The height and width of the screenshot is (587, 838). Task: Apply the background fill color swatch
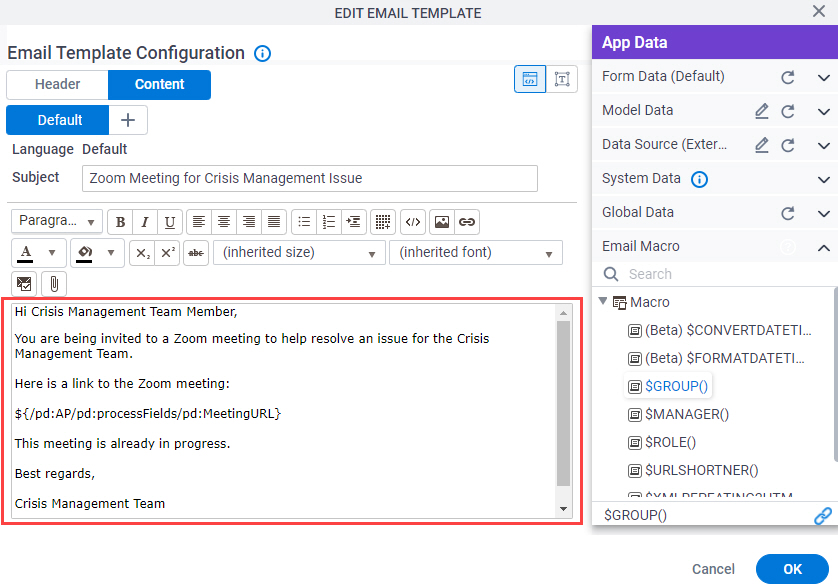[85, 253]
